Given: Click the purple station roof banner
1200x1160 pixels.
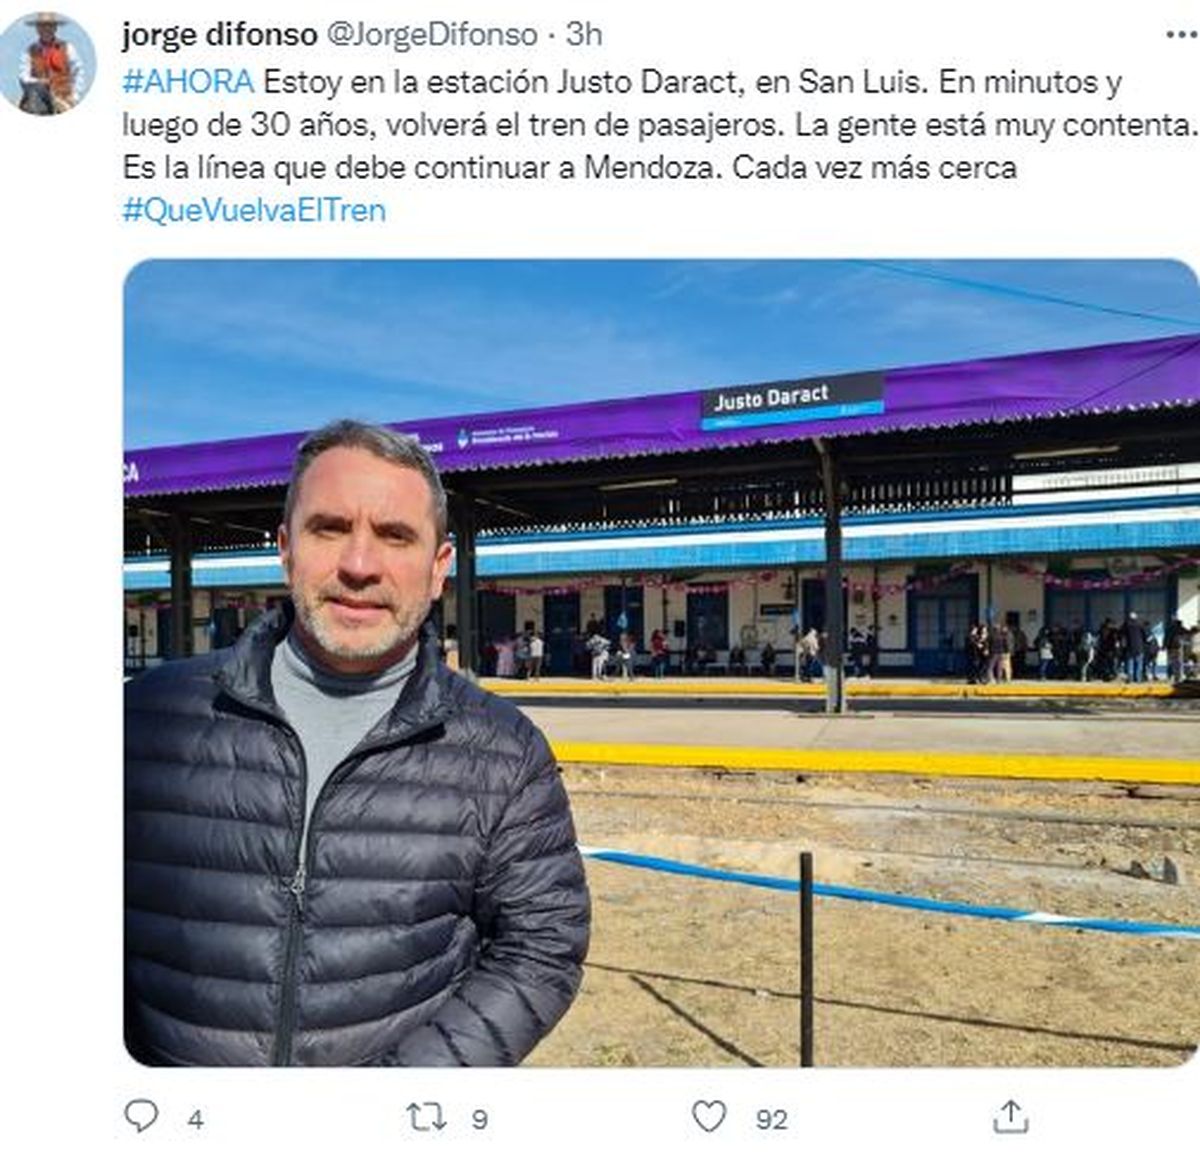Looking at the screenshot, I should point(661,420).
